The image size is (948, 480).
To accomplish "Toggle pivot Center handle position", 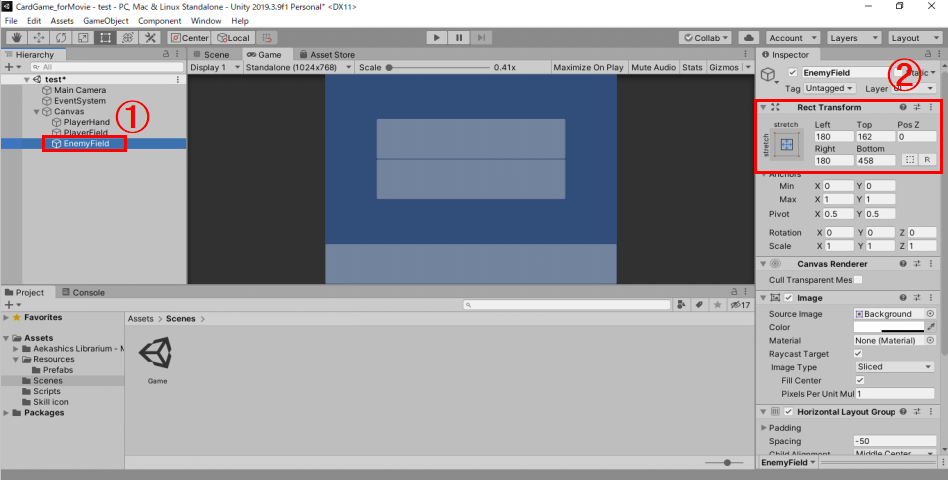I will tap(189, 37).
